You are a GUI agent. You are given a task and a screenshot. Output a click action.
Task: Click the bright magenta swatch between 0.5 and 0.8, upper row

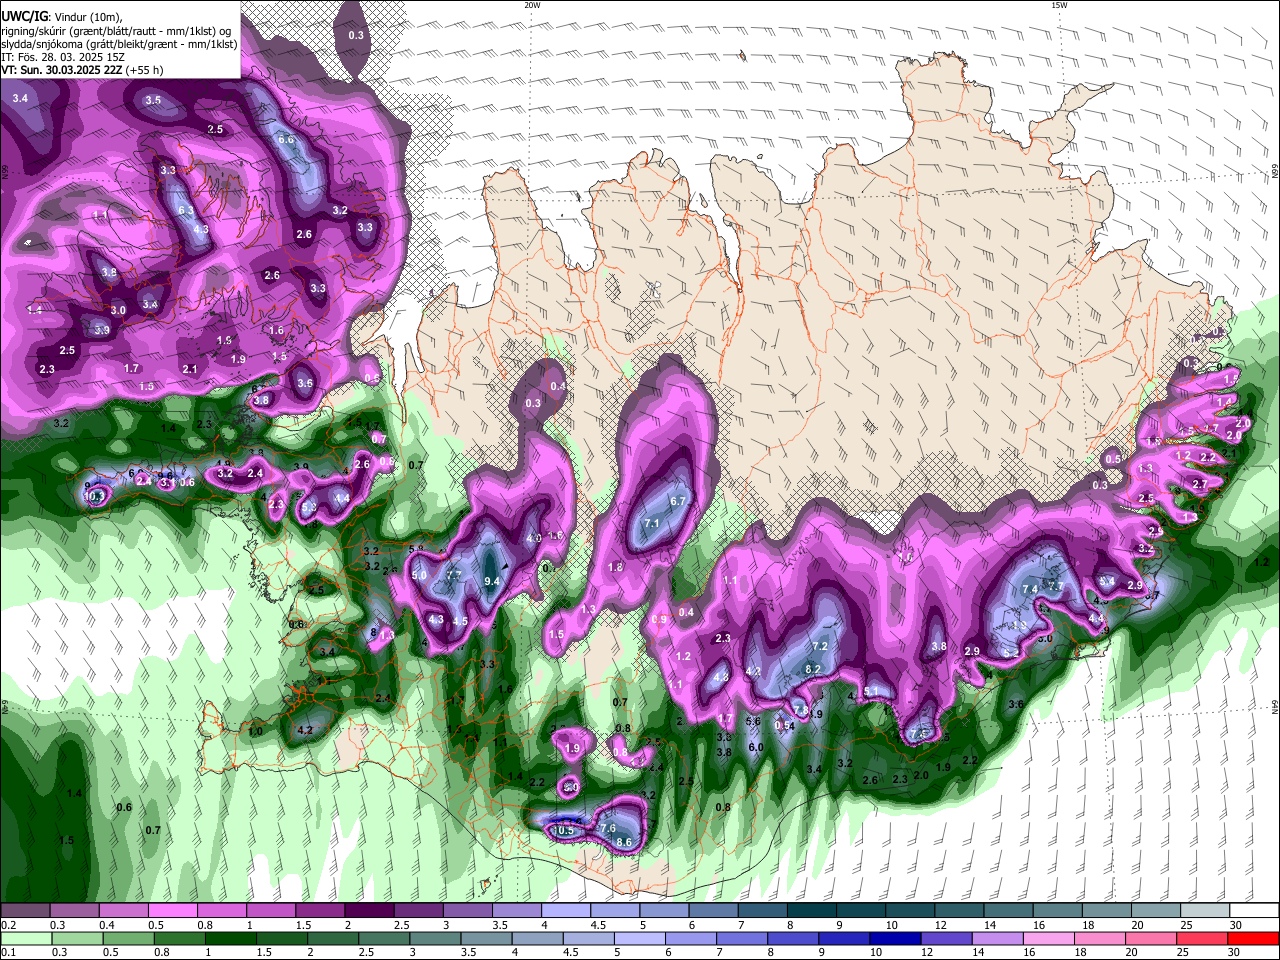[x=172, y=911]
